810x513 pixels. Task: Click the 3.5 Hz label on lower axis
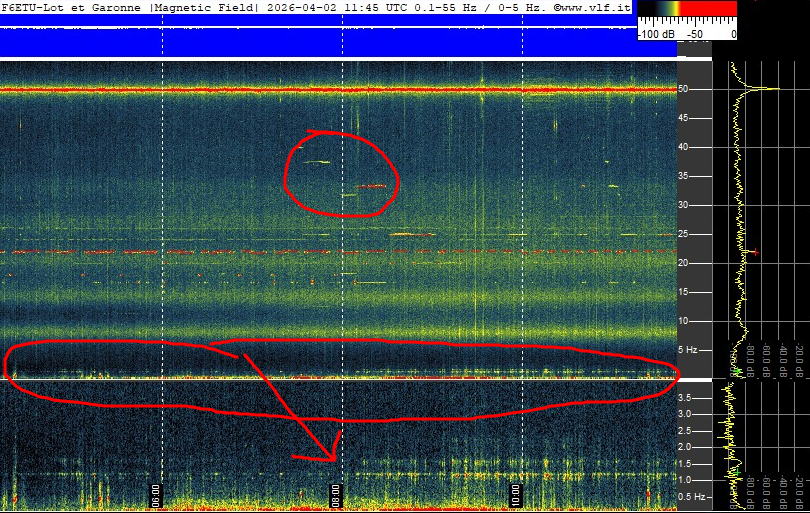click(x=687, y=398)
